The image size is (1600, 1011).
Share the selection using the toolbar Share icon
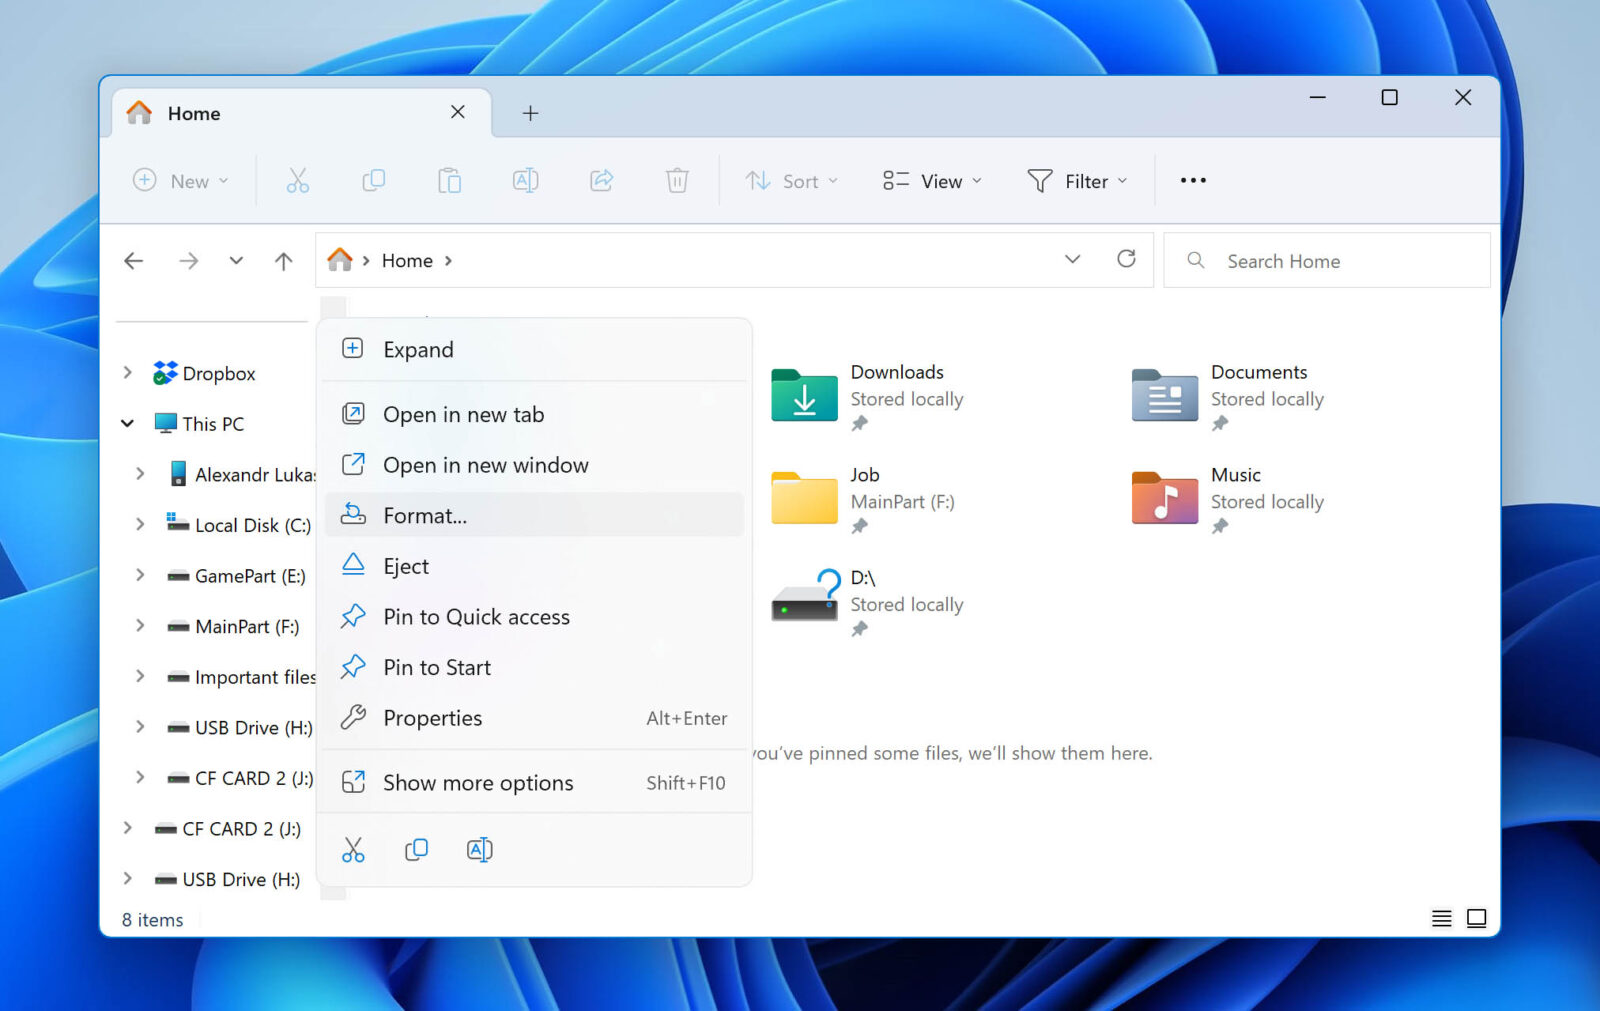601,180
